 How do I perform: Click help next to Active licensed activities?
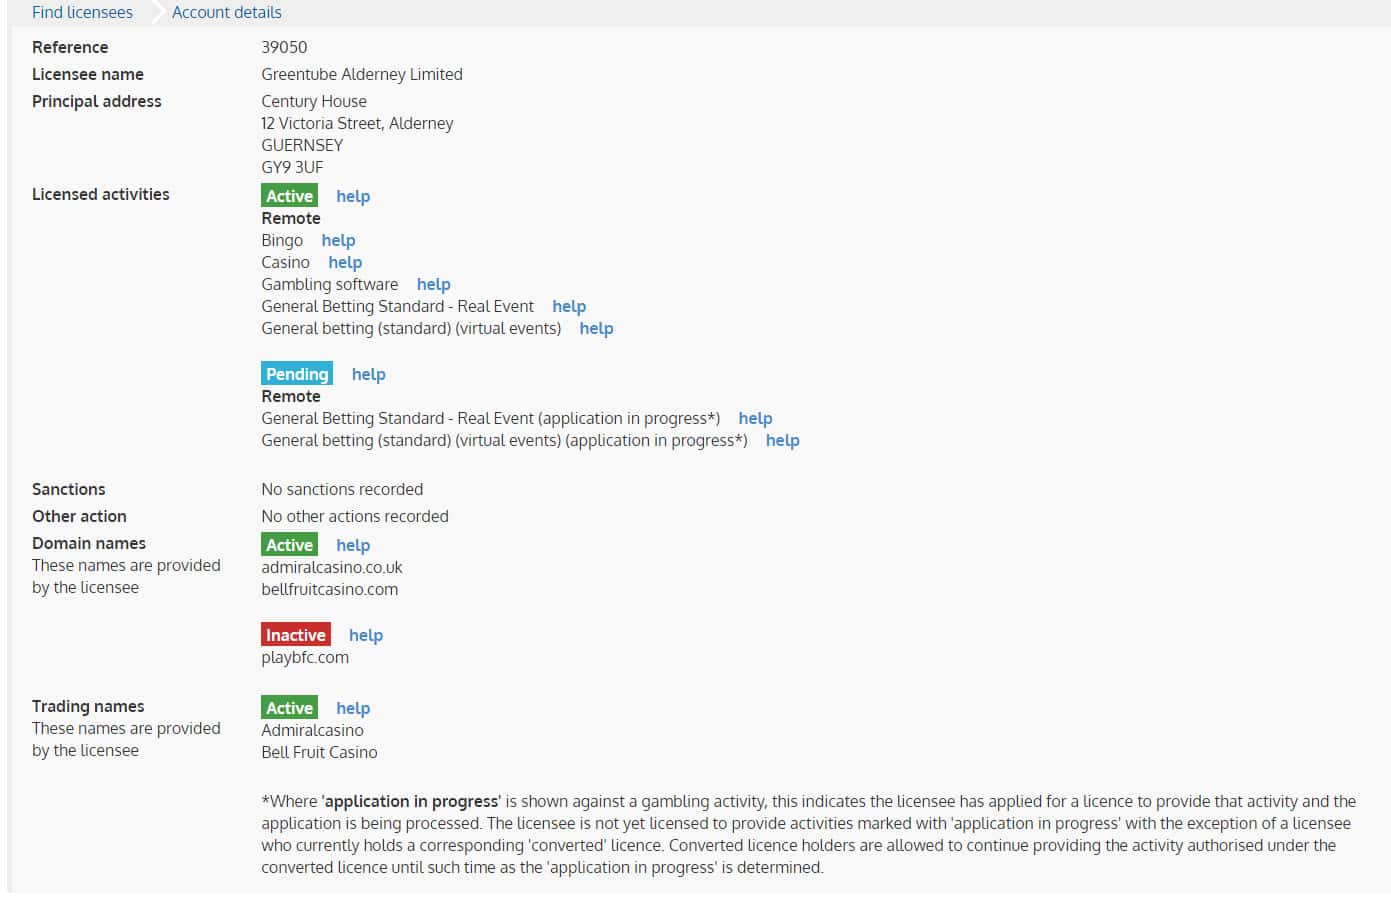353,196
